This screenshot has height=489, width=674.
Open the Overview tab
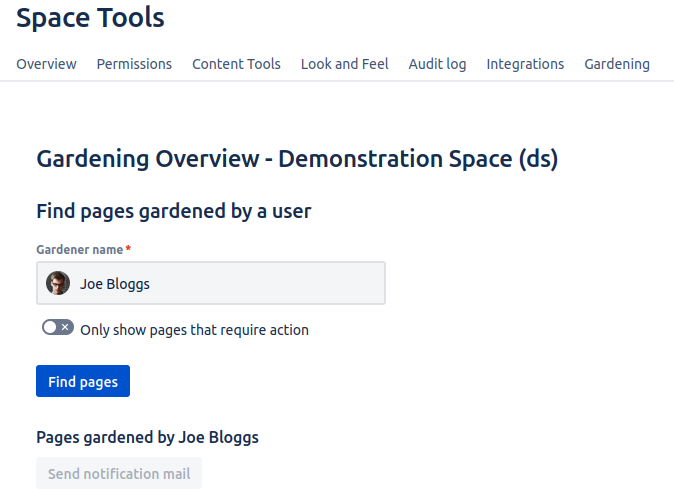(46, 64)
